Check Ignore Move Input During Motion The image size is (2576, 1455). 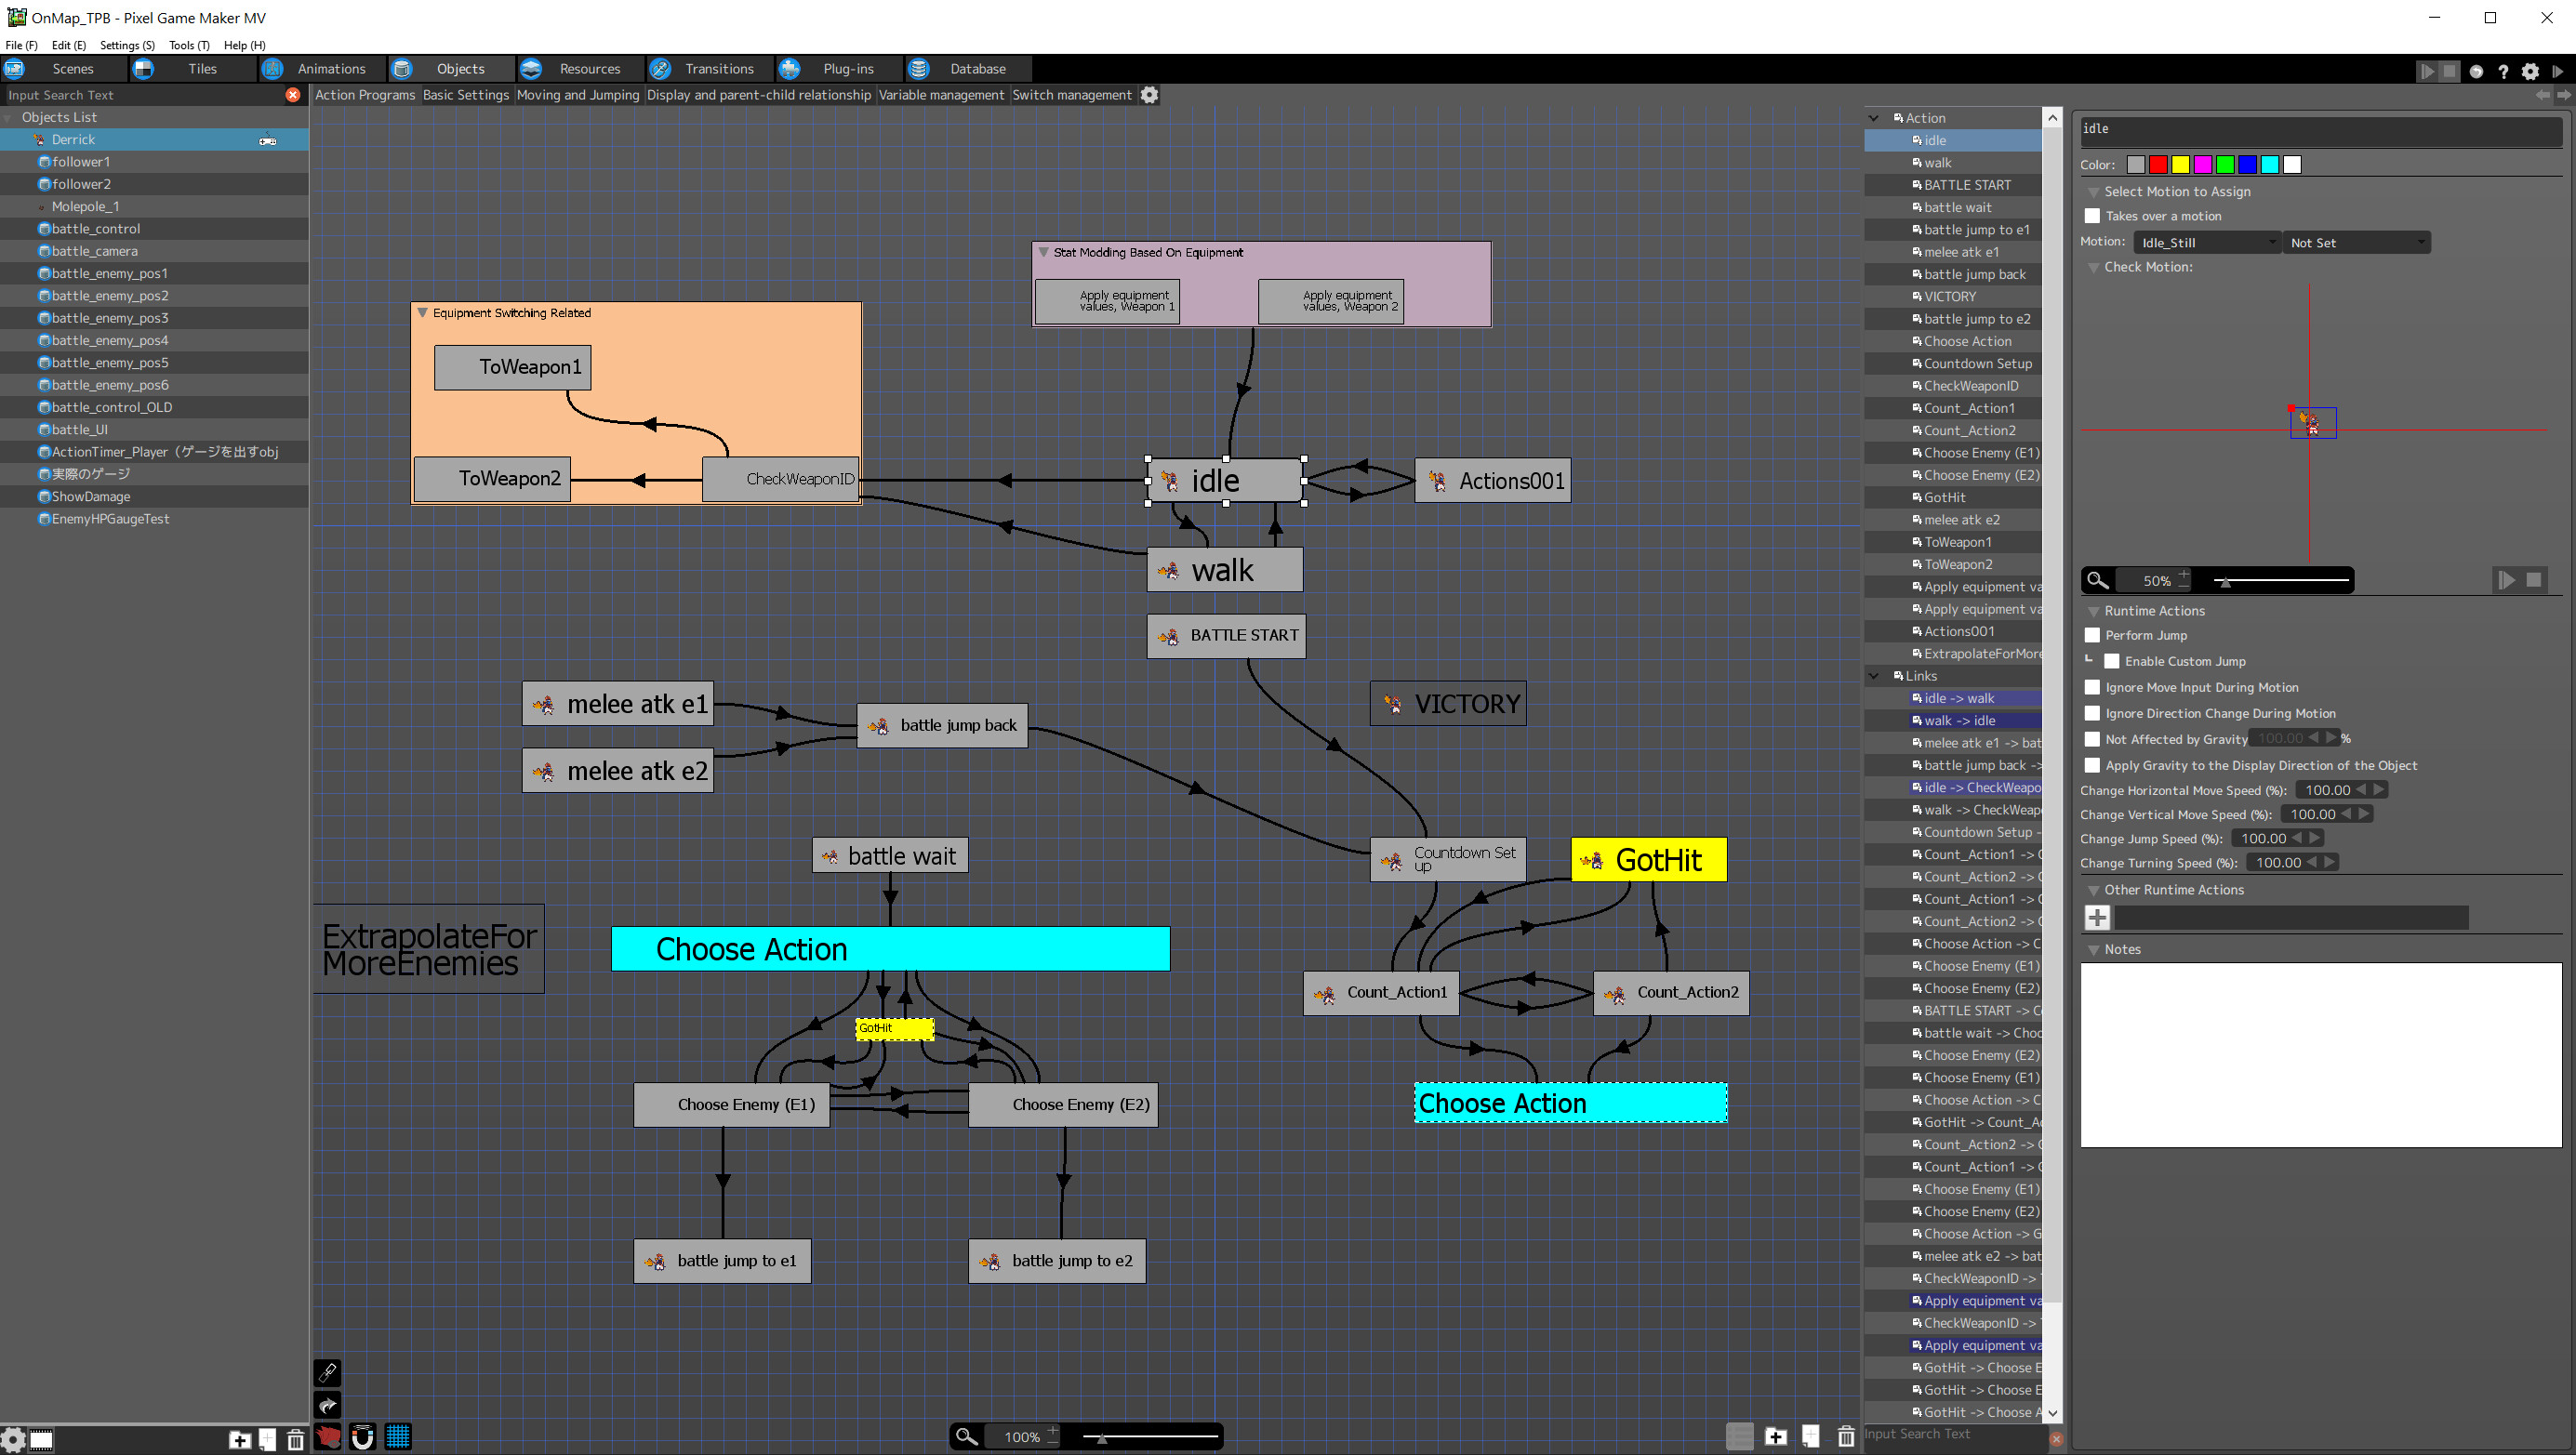tap(2093, 687)
